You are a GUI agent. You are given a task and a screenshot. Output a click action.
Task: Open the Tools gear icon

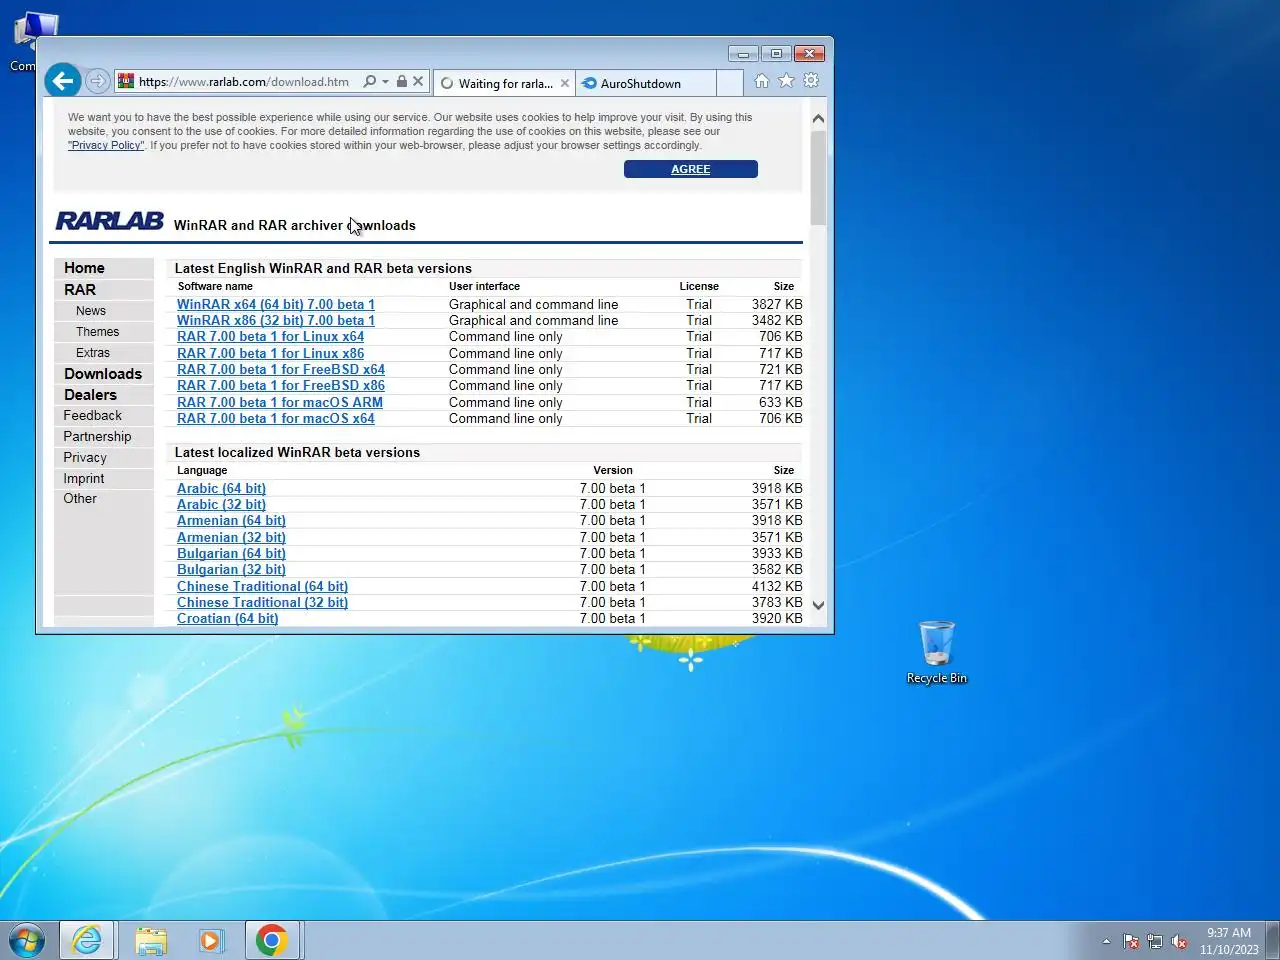click(x=811, y=81)
